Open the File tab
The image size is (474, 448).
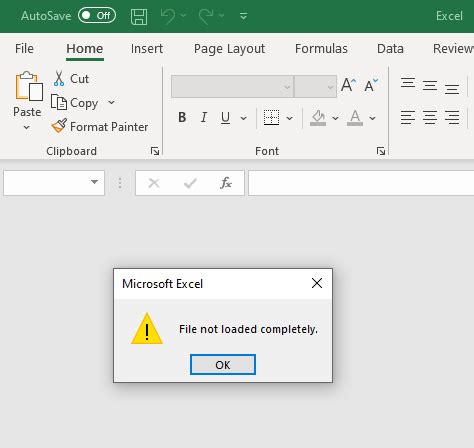click(x=24, y=49)
